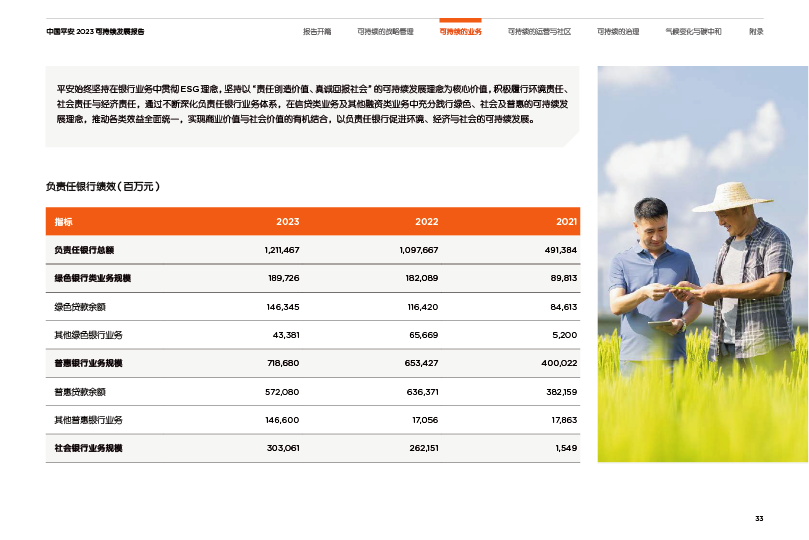Viewport: 809px width, 540px height.
Task: Click the 2021 column header in table
Action: coord(566,221)
